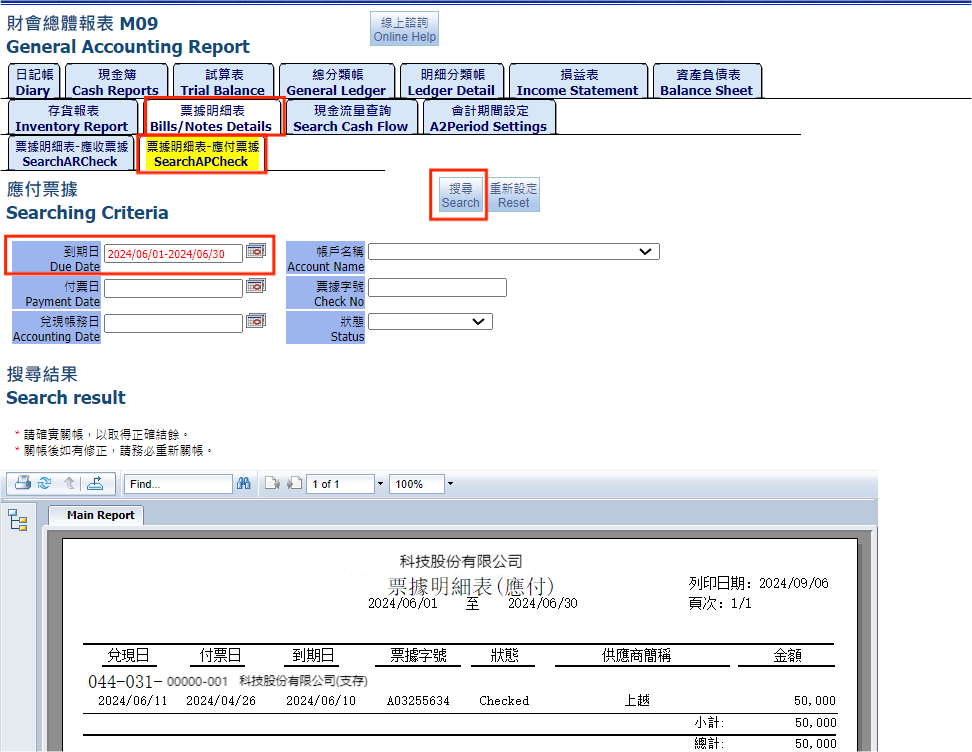Expand the Status dropdown
Image resolution: width=972 pixels, height=752 pixels.
[478, 322]
